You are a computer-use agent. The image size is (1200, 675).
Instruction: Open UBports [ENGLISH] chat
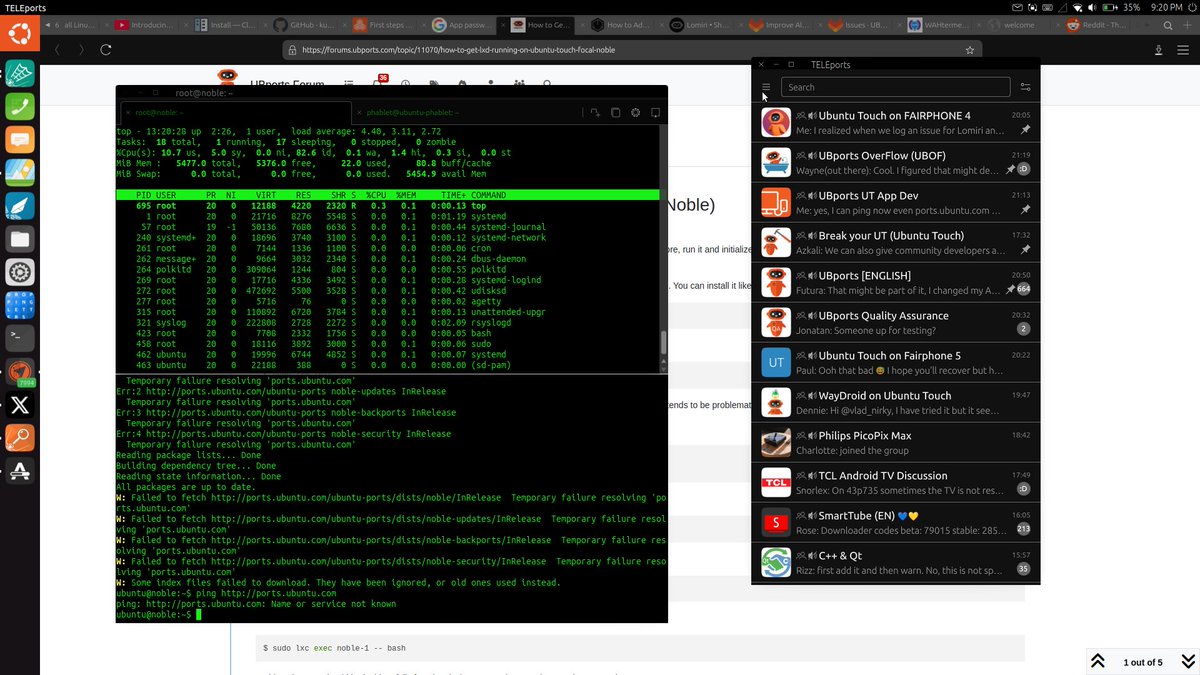(x=896, y=283)
